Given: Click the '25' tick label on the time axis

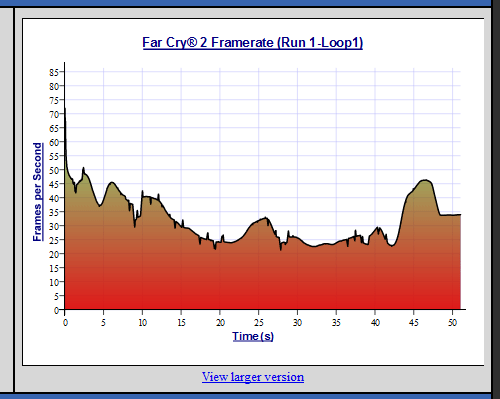Looking at the screenshot, I should (259, 322).
